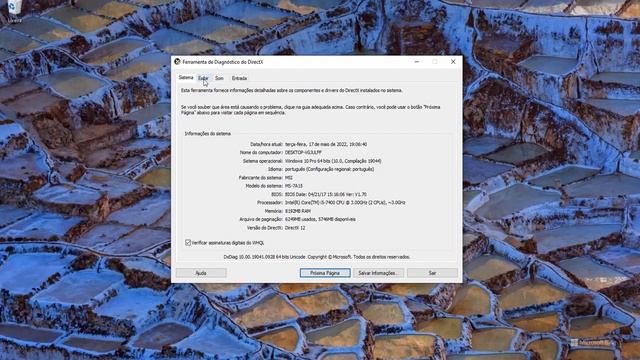640x360 pixels.
Task: Toggle the WHQL digital signatures checkbox
Action: [188, 242]
